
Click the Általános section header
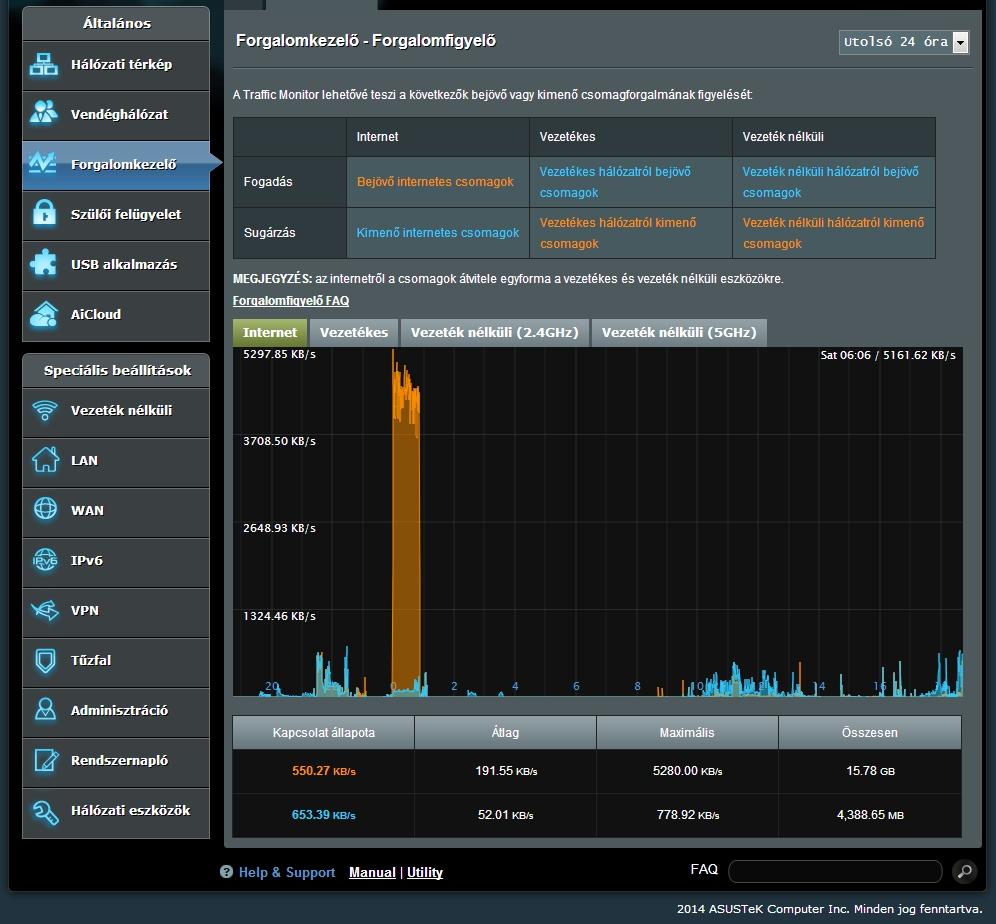click(117, 23)
